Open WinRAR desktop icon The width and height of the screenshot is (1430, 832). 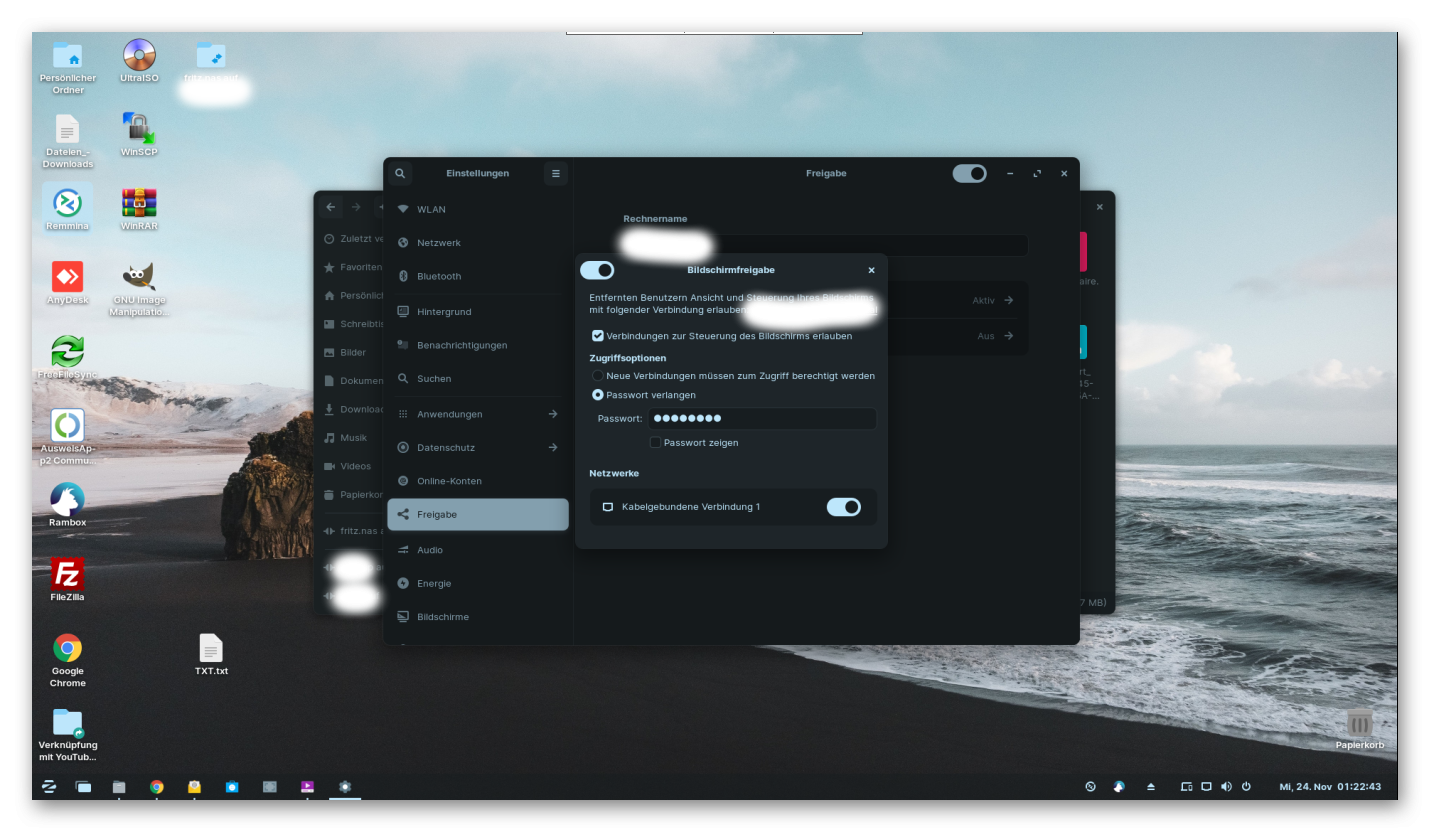pyautogui.click(x=139, y=208)
